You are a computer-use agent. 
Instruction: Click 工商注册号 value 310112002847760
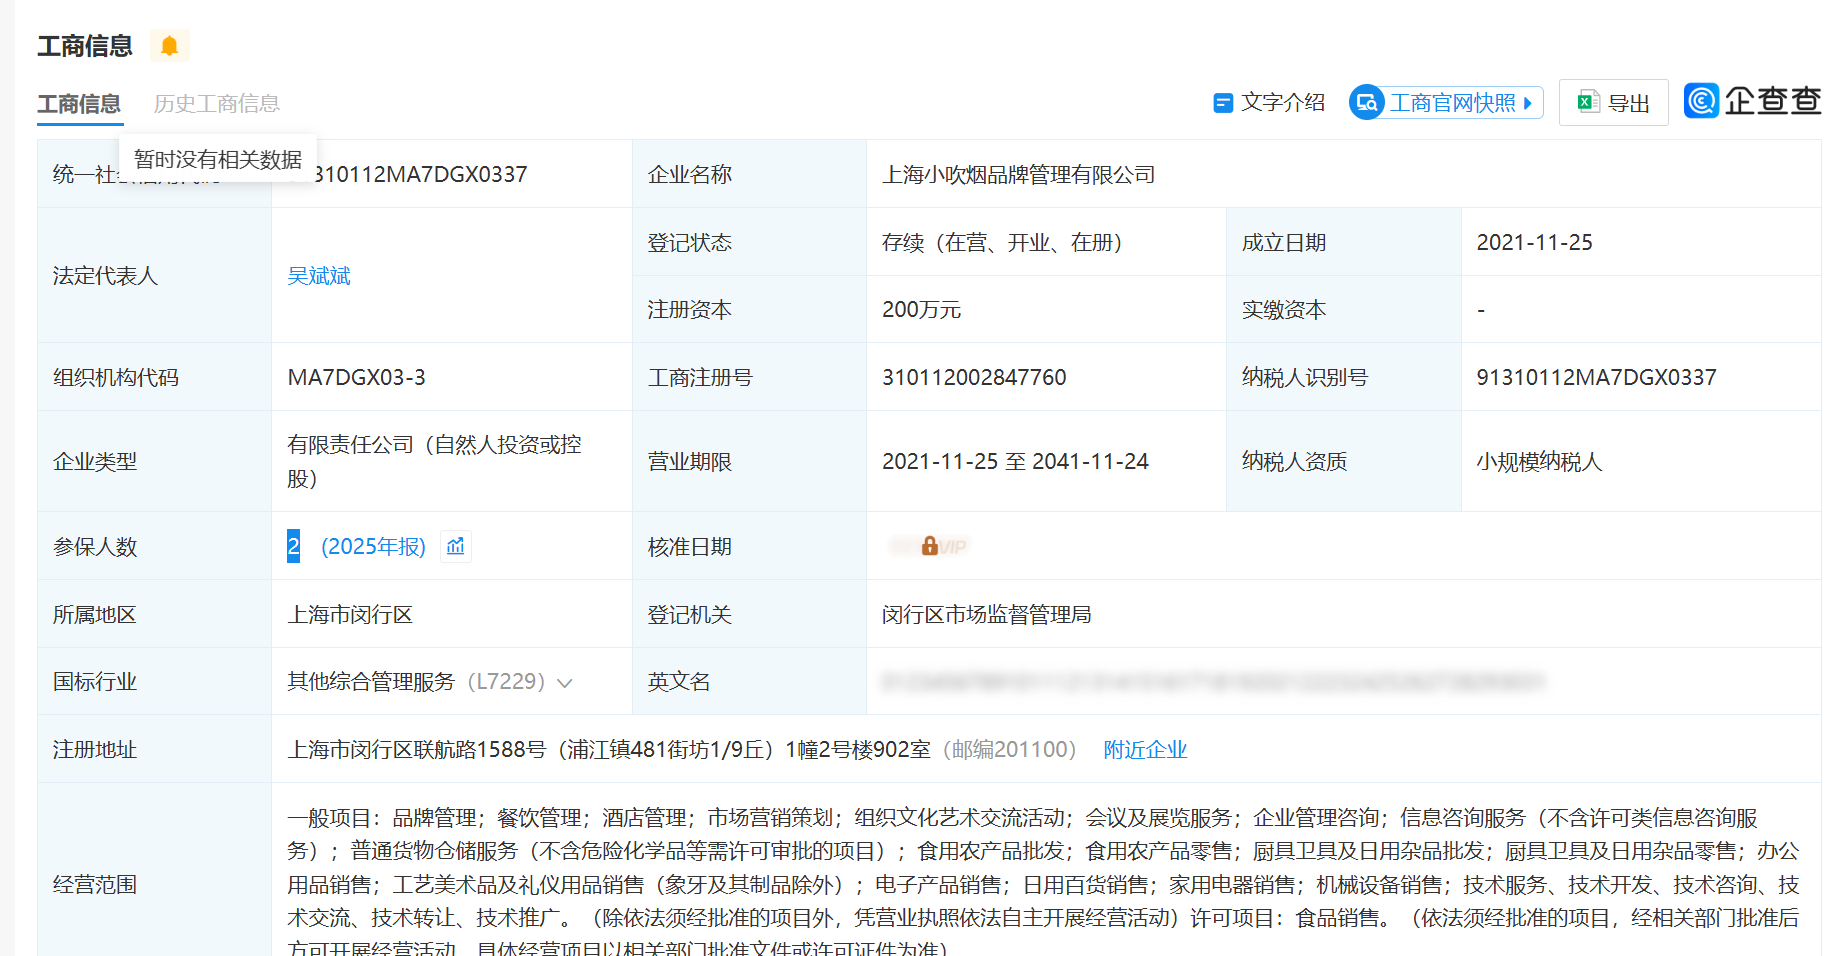tap(974, 378)
